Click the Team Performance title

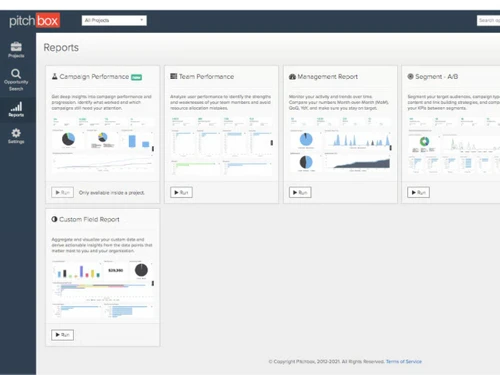point(206,77)
